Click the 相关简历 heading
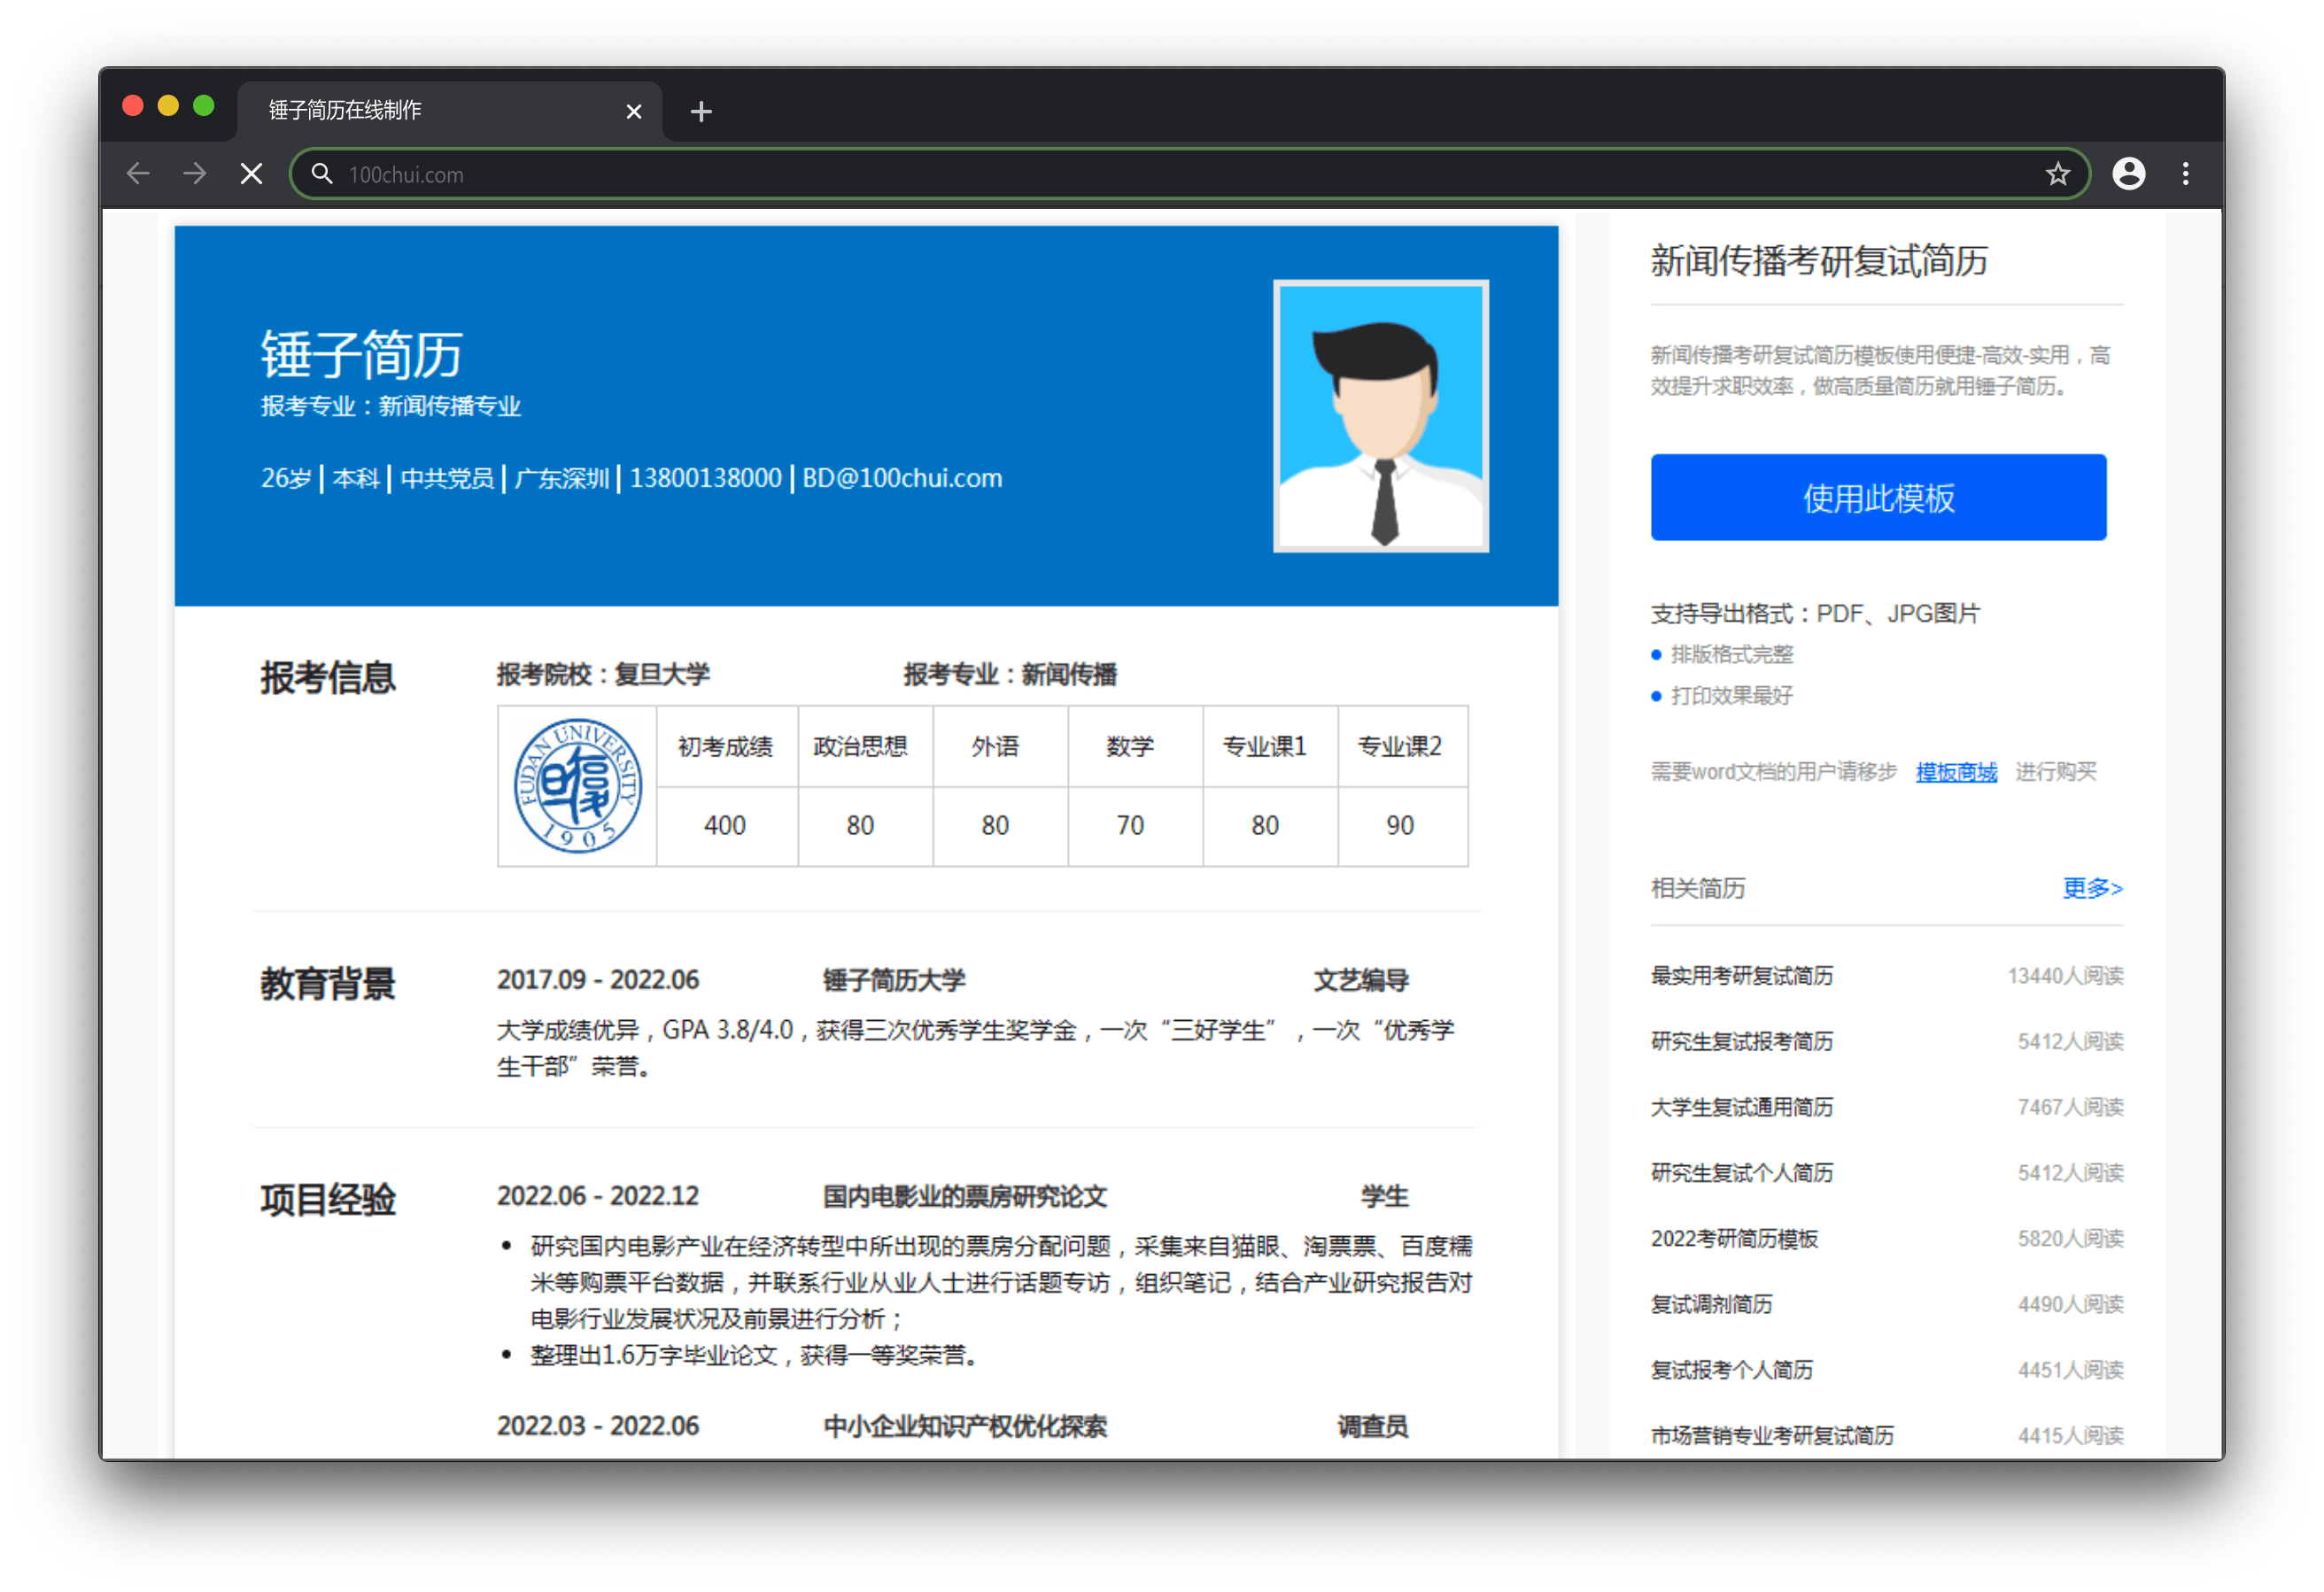 (x=1697, y=888)
